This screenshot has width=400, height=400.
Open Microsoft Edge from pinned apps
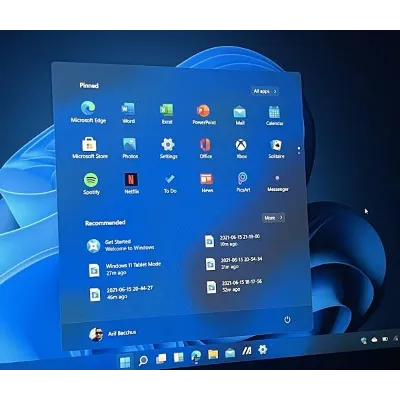[88, 112]
